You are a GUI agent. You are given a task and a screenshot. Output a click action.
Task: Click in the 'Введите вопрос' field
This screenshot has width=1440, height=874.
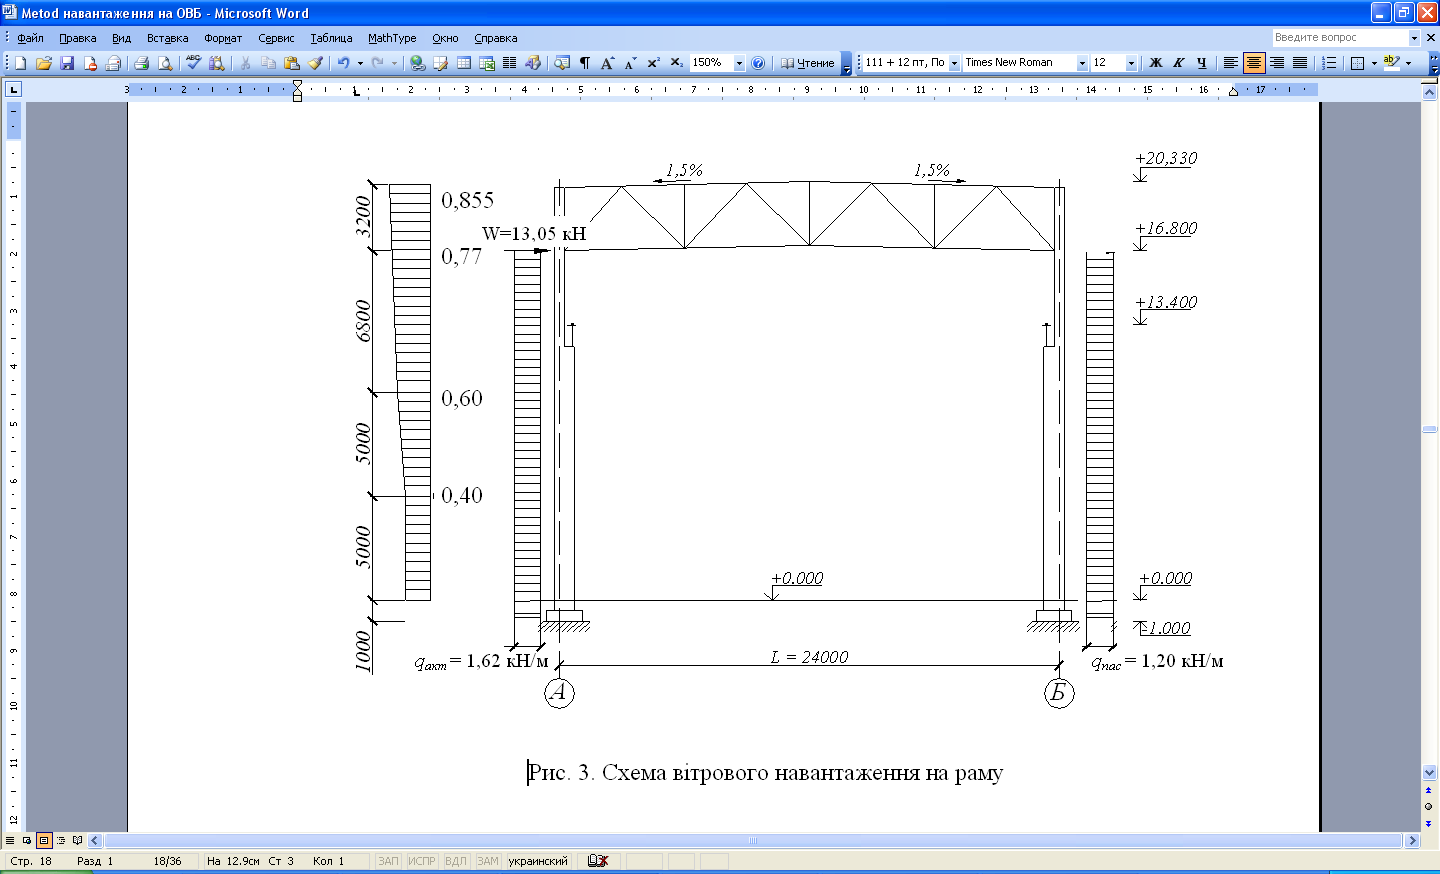tap(1340, 38)
